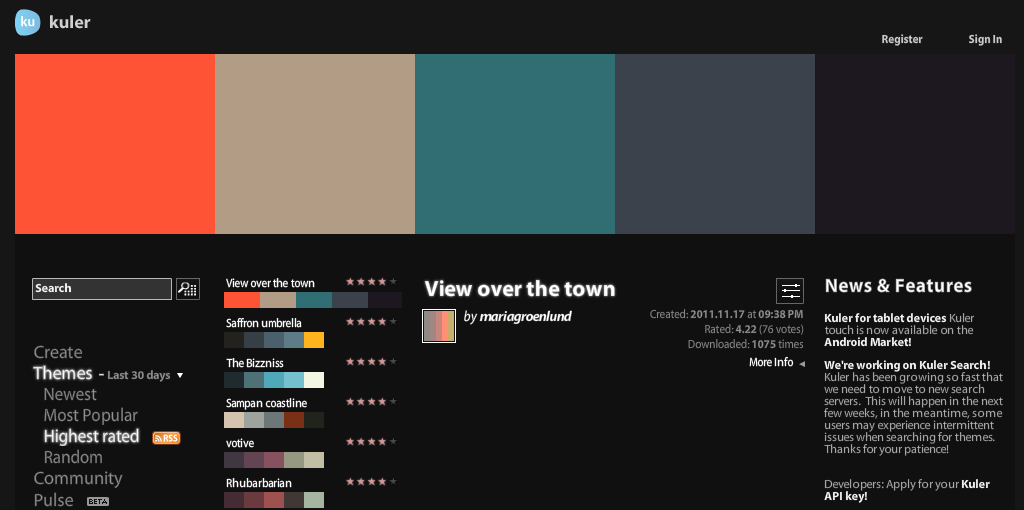Select the Saffron umbrella theme
The image size is (1024, 510).
point(264,323)
